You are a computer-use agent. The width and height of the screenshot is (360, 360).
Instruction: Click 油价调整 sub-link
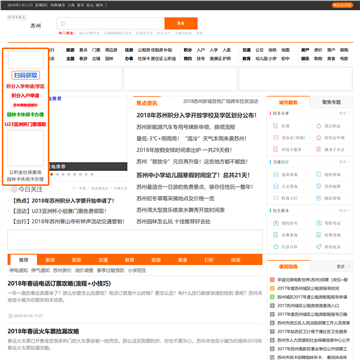[84, 270]
